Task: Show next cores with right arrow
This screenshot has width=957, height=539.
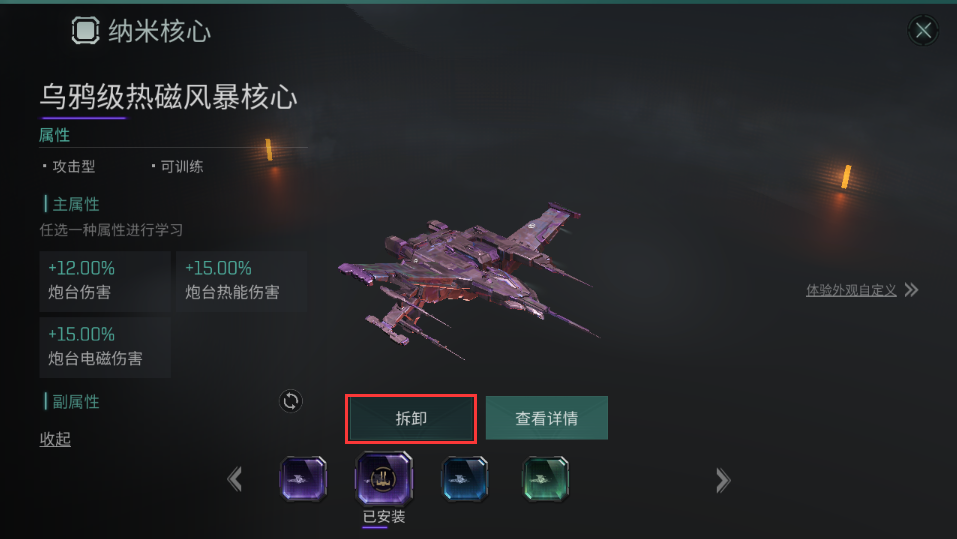Action: pyautogui.click(x=723, y=480)
